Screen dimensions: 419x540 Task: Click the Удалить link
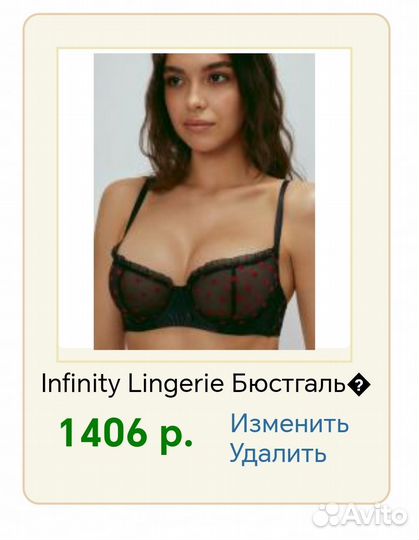(x=278, y=453)
